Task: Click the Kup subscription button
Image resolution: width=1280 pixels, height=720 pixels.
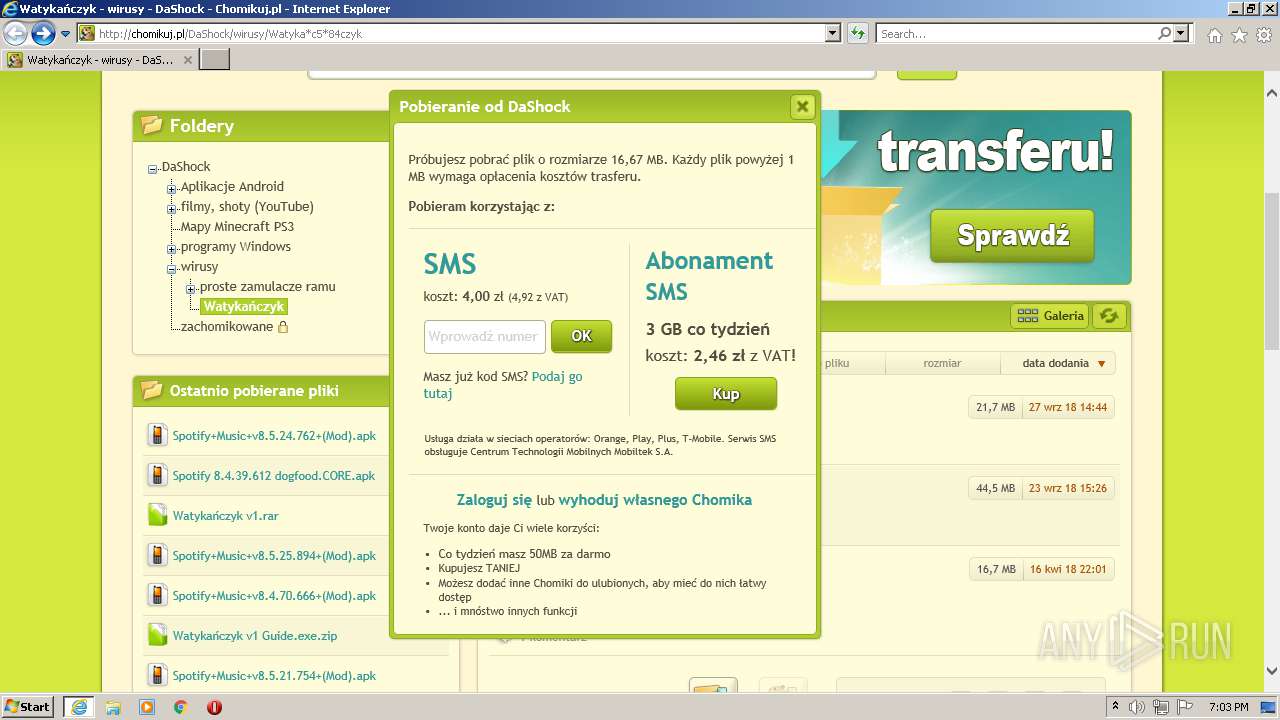Action: [x=726, y=393]
